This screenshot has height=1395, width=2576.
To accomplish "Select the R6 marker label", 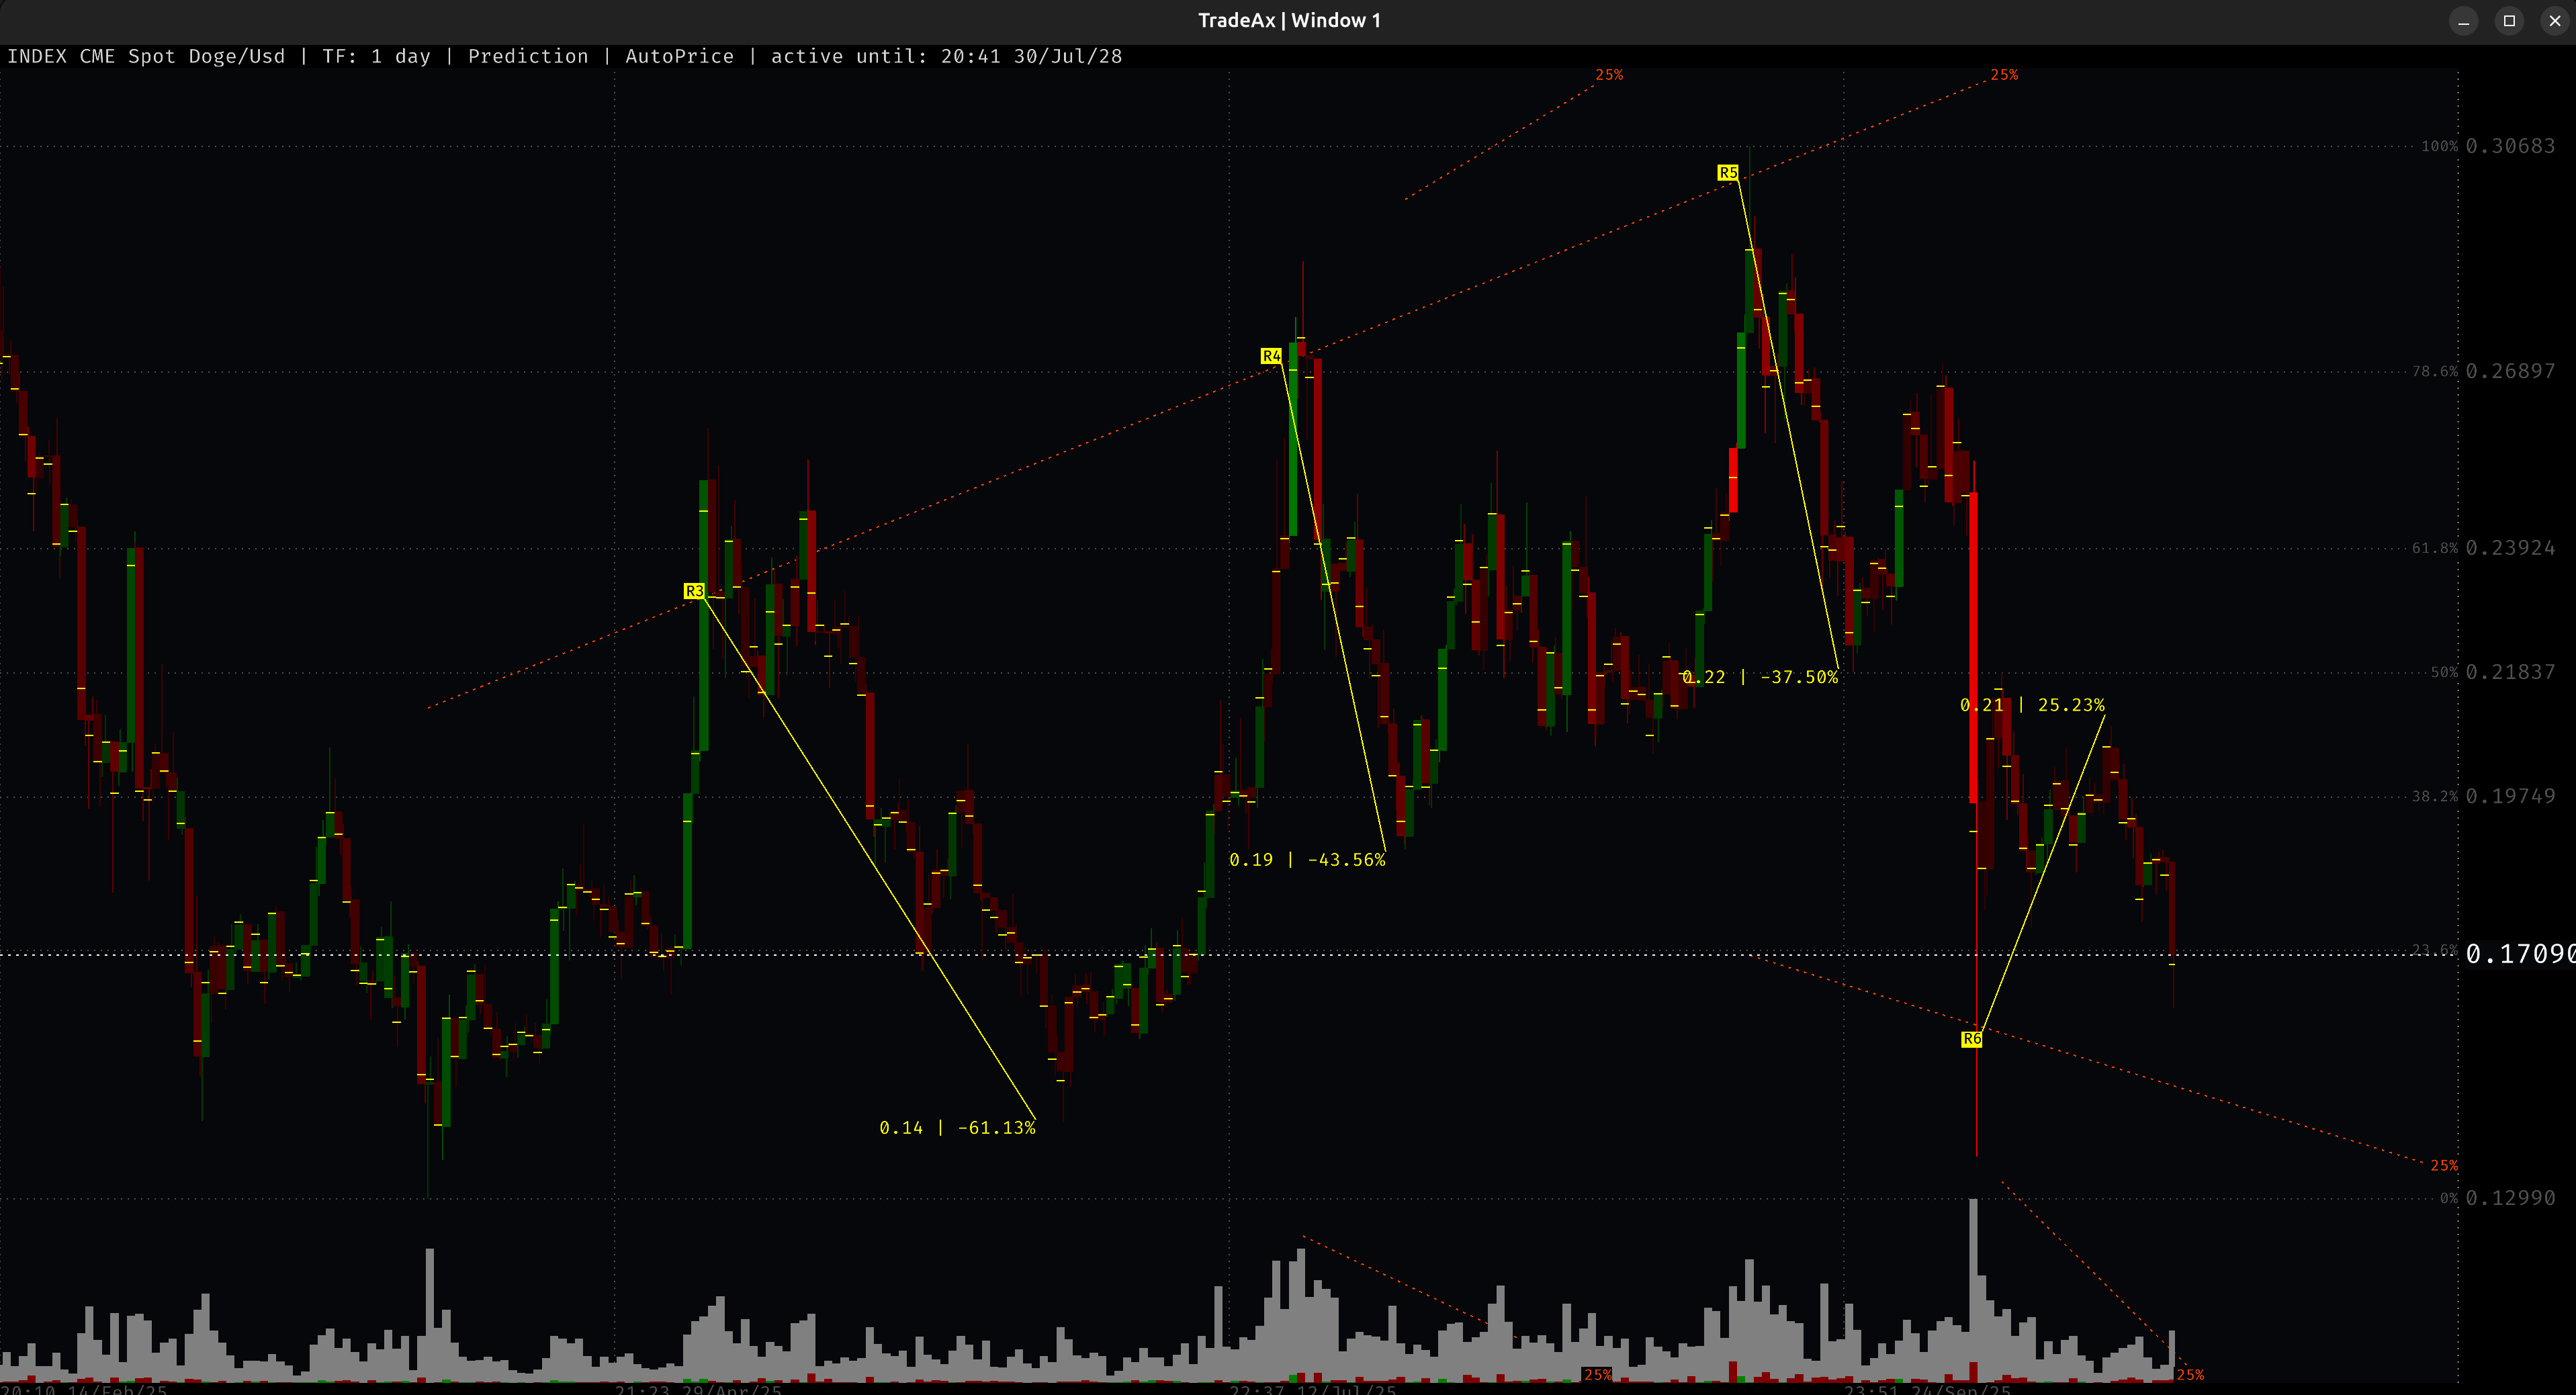I will (x=1972, y=1040).
